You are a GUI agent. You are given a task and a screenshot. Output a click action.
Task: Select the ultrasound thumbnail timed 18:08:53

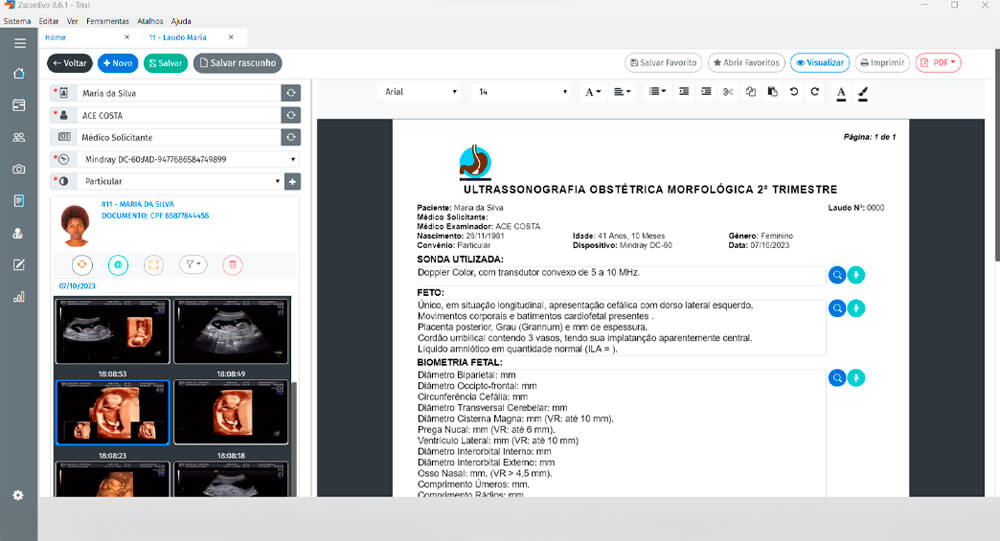(x=113, y=332)
